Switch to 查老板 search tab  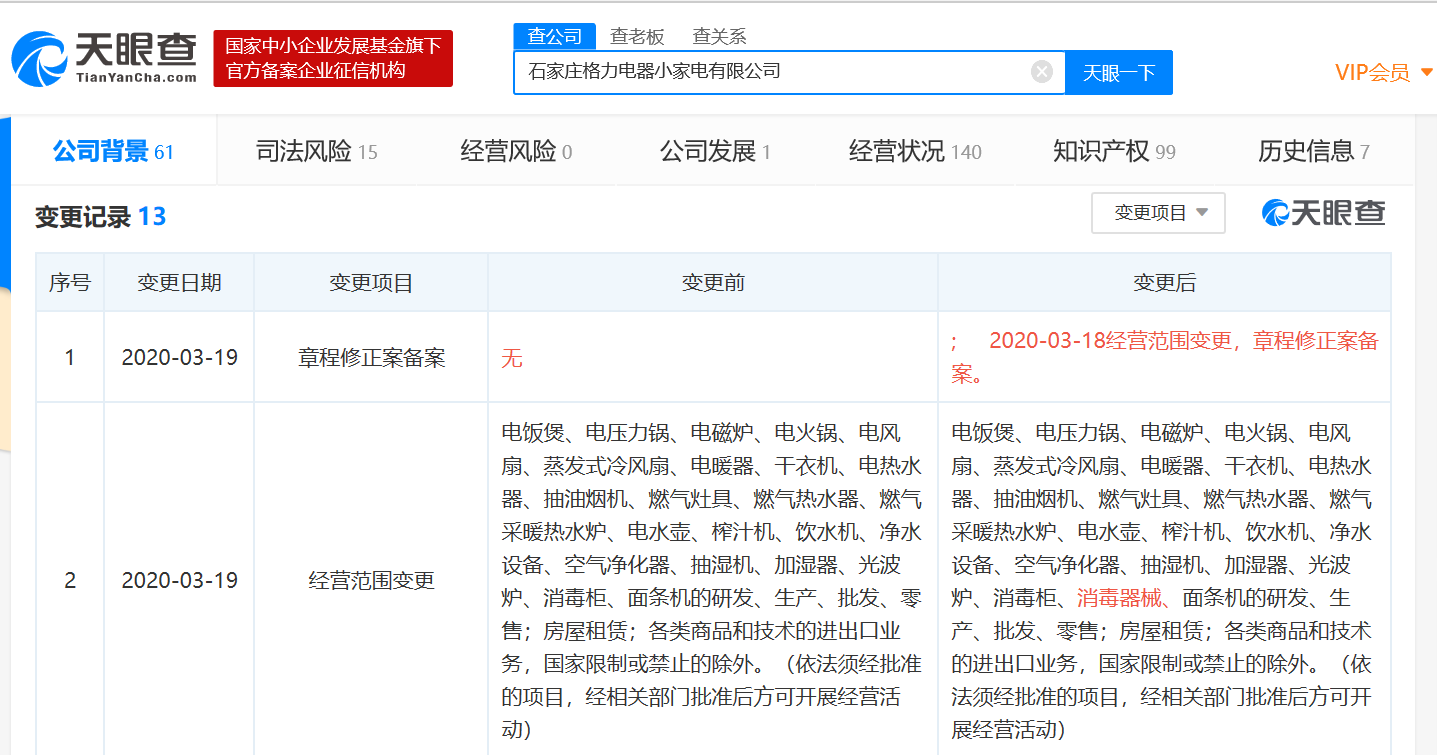click(x=637, y=37)
